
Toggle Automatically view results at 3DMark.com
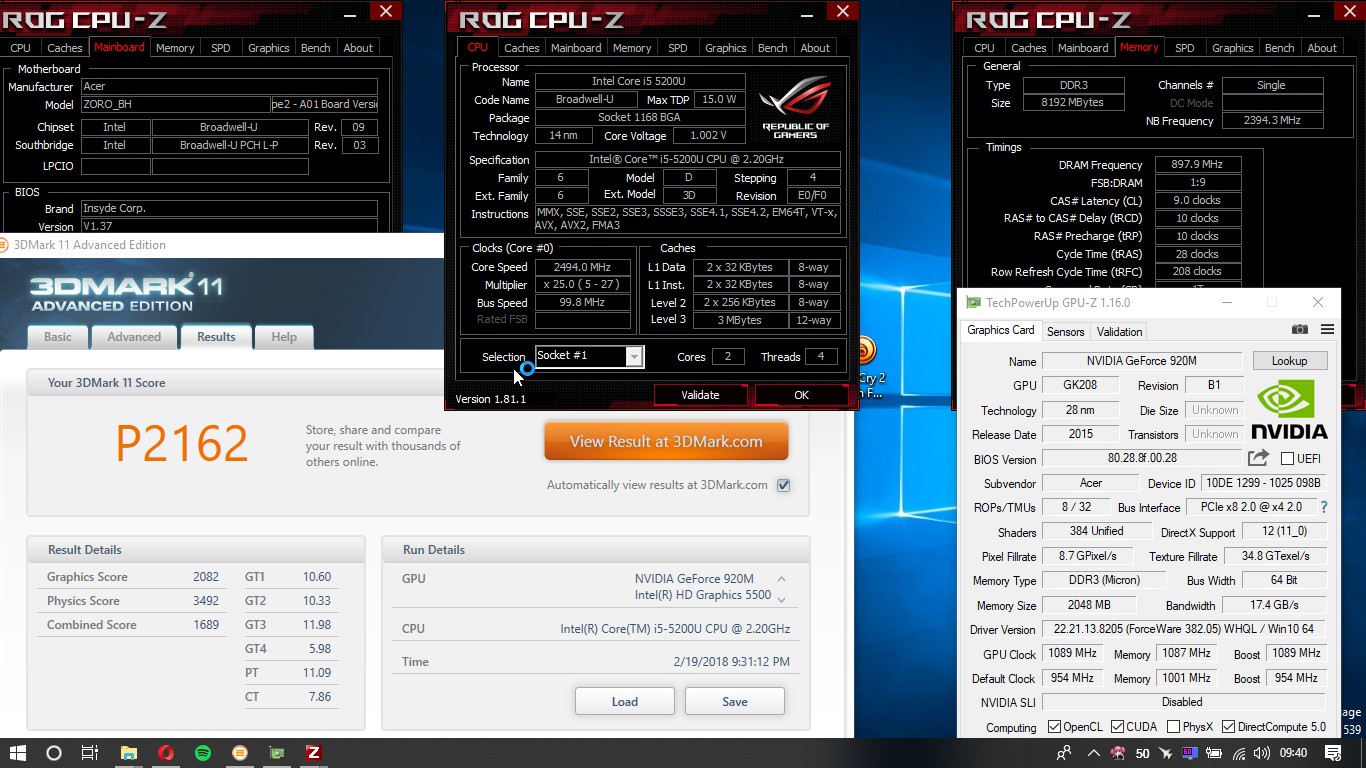click(x=783, y=485)
